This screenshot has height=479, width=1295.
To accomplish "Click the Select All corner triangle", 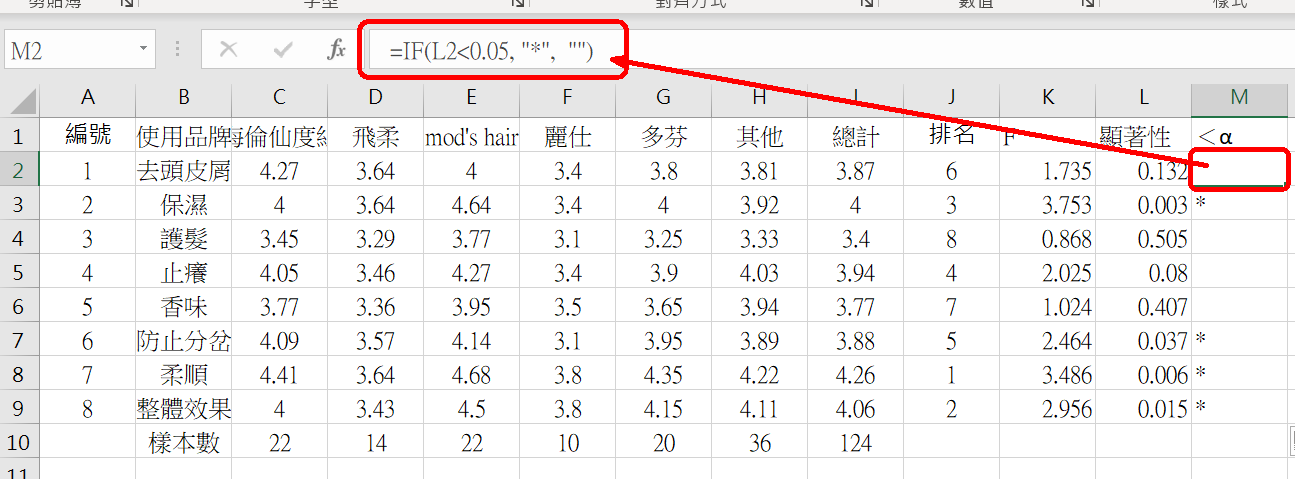I will pyautogui.click(x=22, y=99).
